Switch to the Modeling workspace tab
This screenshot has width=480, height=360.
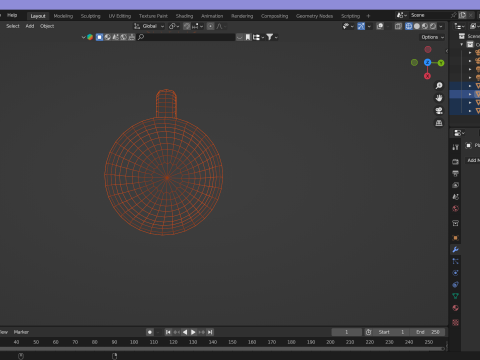(x=63, y=16)
